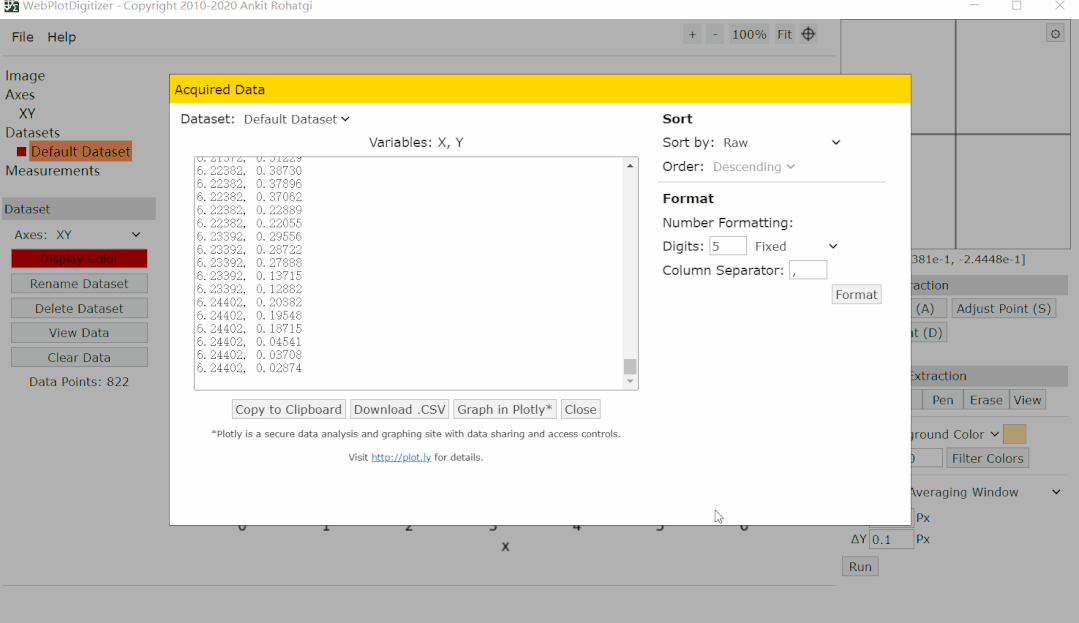Open the Fixed number format dropdown
Viewport: 1079px width, 623px height.
pyautogui.click(x=796, y=246)
